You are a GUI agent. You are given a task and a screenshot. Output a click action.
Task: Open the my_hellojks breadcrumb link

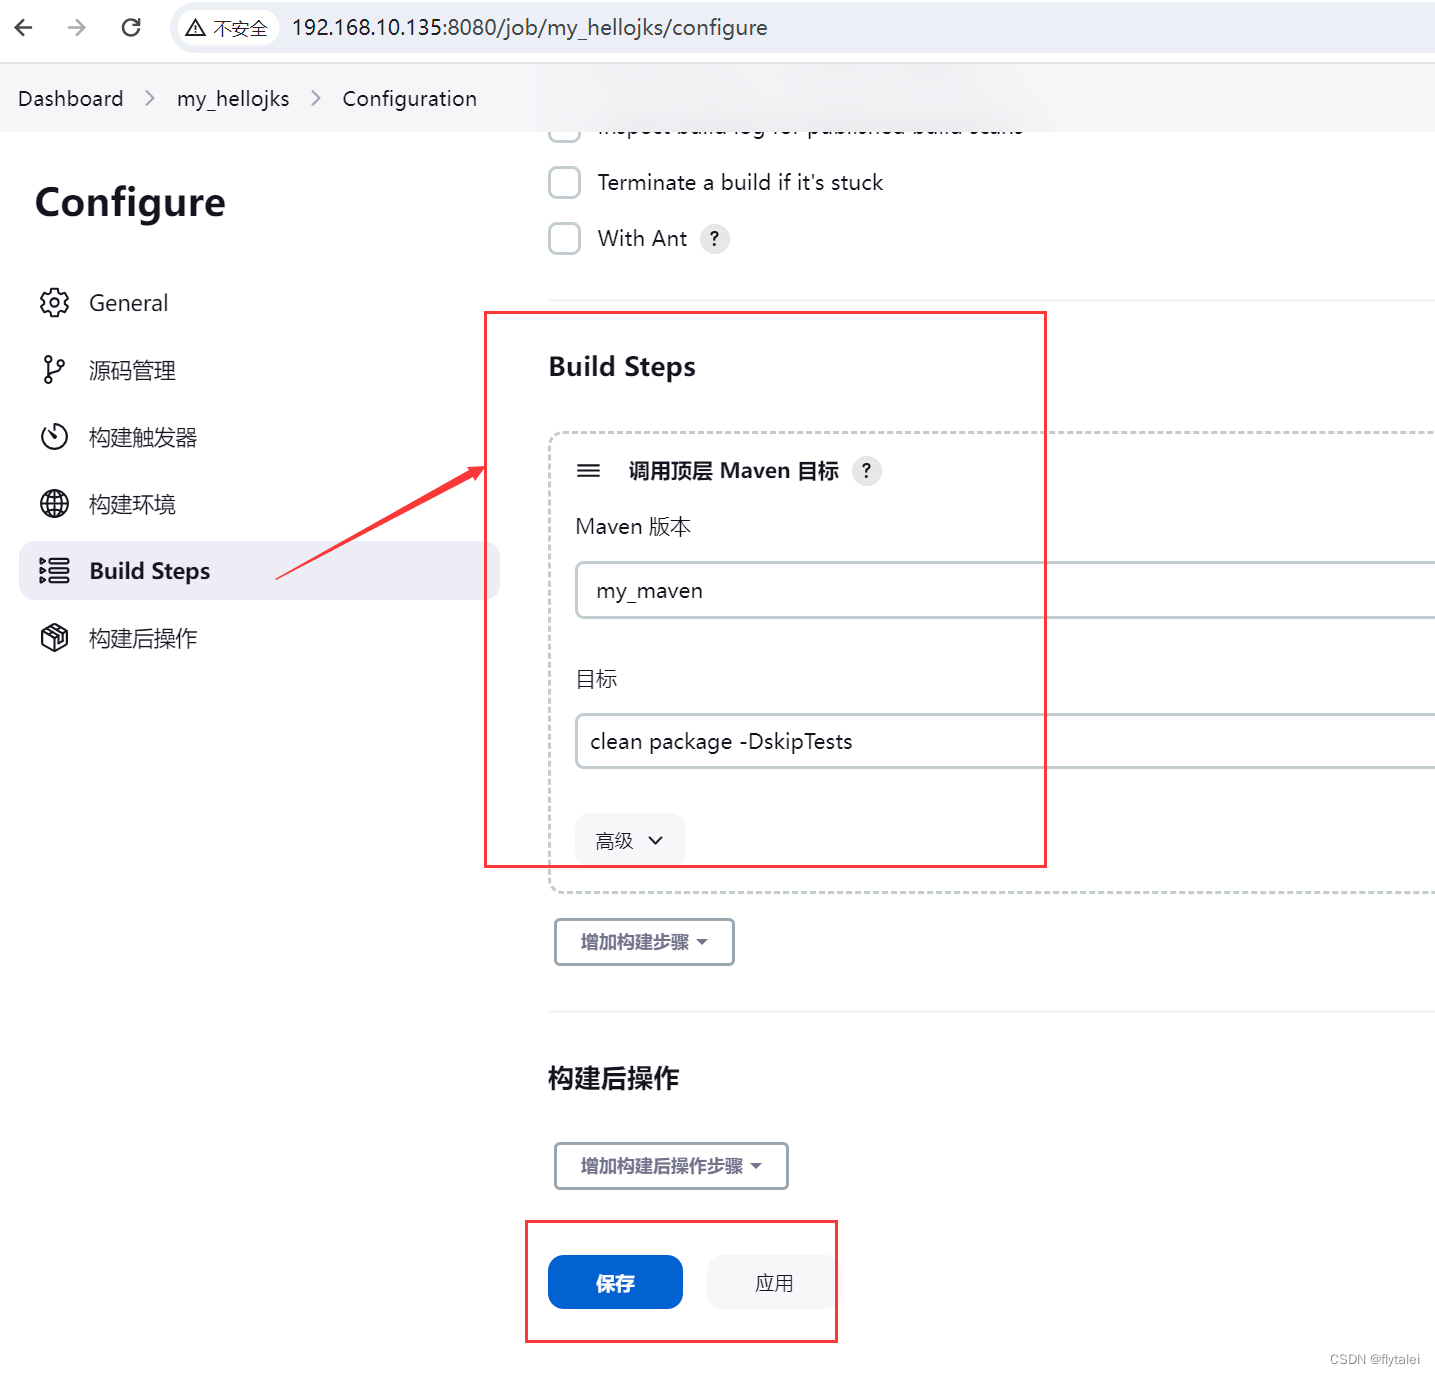point(233,98)
